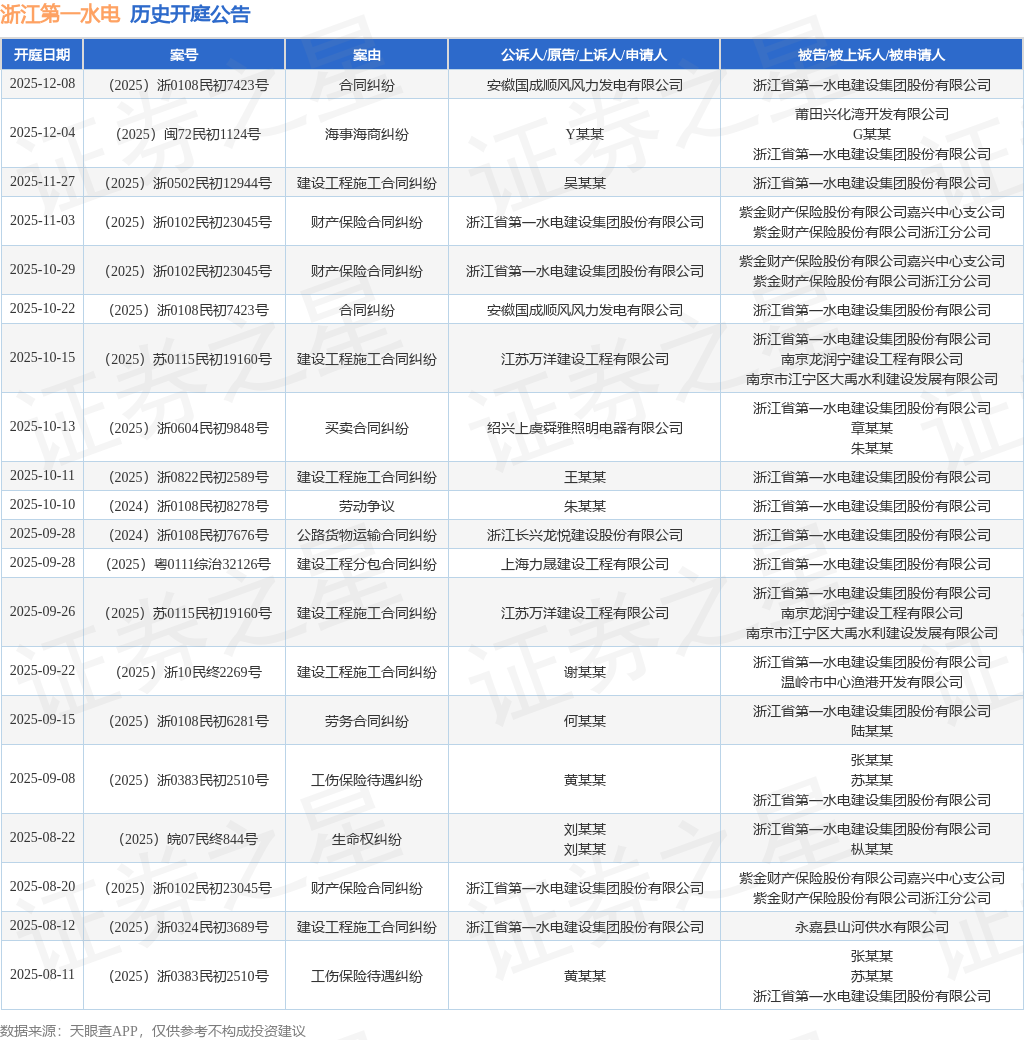Click defendant 枞某某
The height and width of the screenshot is (1040, 1024).
tap(871, 850)
